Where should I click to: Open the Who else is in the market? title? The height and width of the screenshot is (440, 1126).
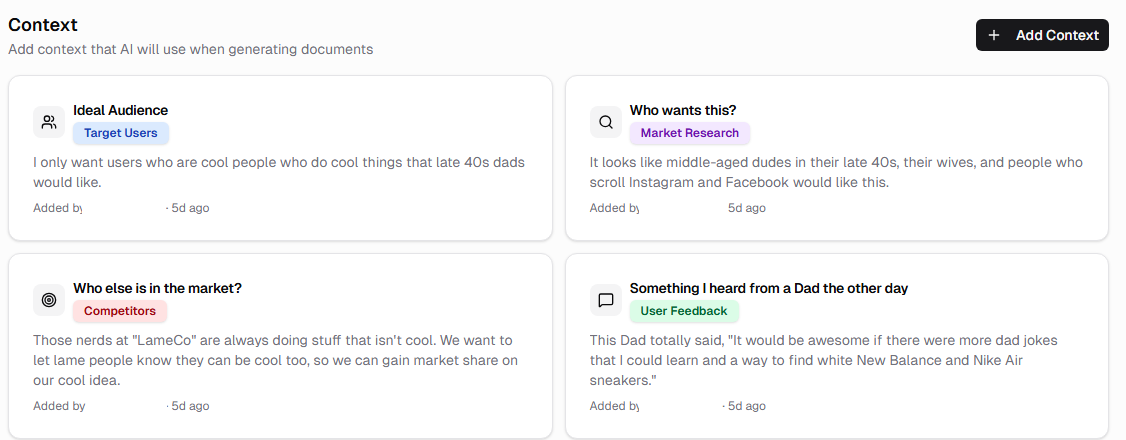[x=157, y=288]
